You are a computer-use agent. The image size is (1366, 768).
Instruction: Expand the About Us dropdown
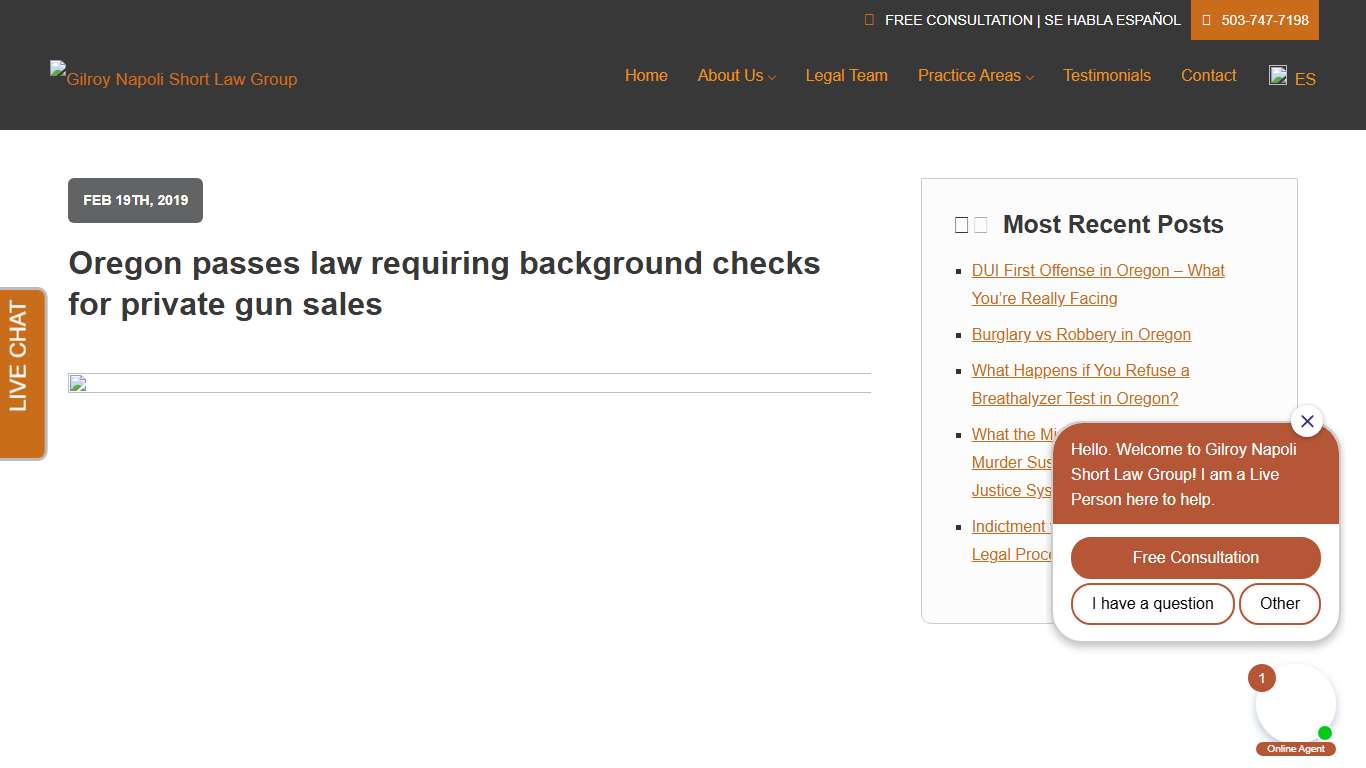[731, 75]
